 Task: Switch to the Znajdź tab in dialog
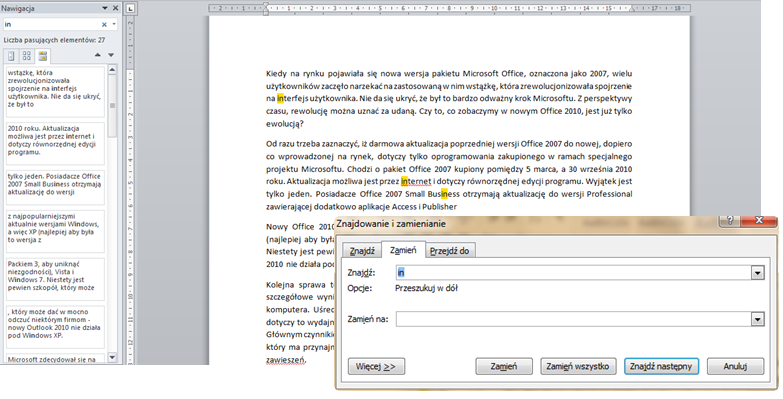tap(362, 251)
